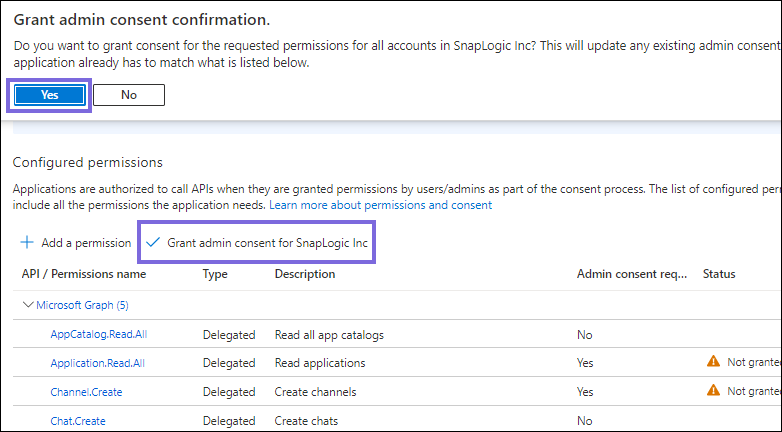Click warning icon in Application.Read.All row
The height and width of the screenshot is (432, 782).
tap(714, 361)
